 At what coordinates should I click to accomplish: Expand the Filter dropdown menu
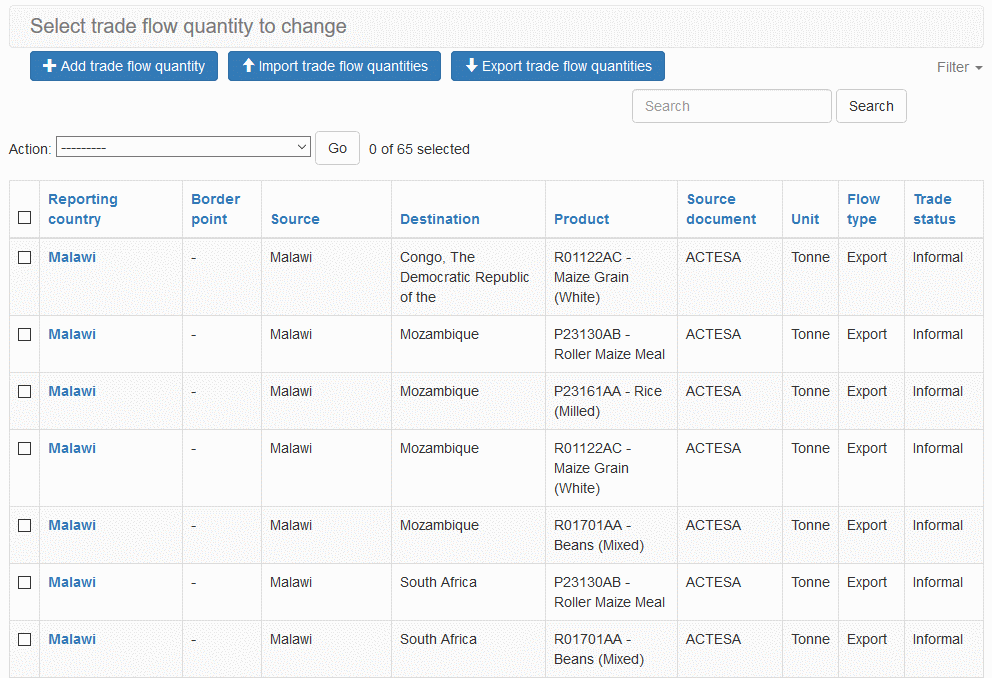[958, 67]
